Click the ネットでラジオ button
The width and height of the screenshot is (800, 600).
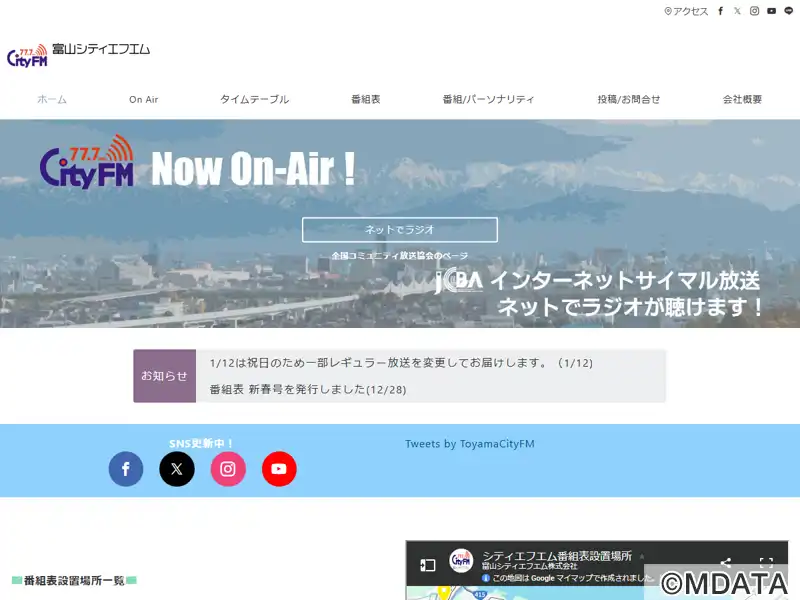(399, 230)
